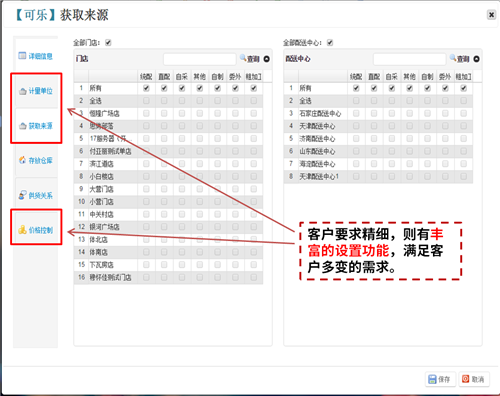This screenshot has height=396, width=500.
Task: Close the 获取来源 dialog
Action: coord(491,15)
